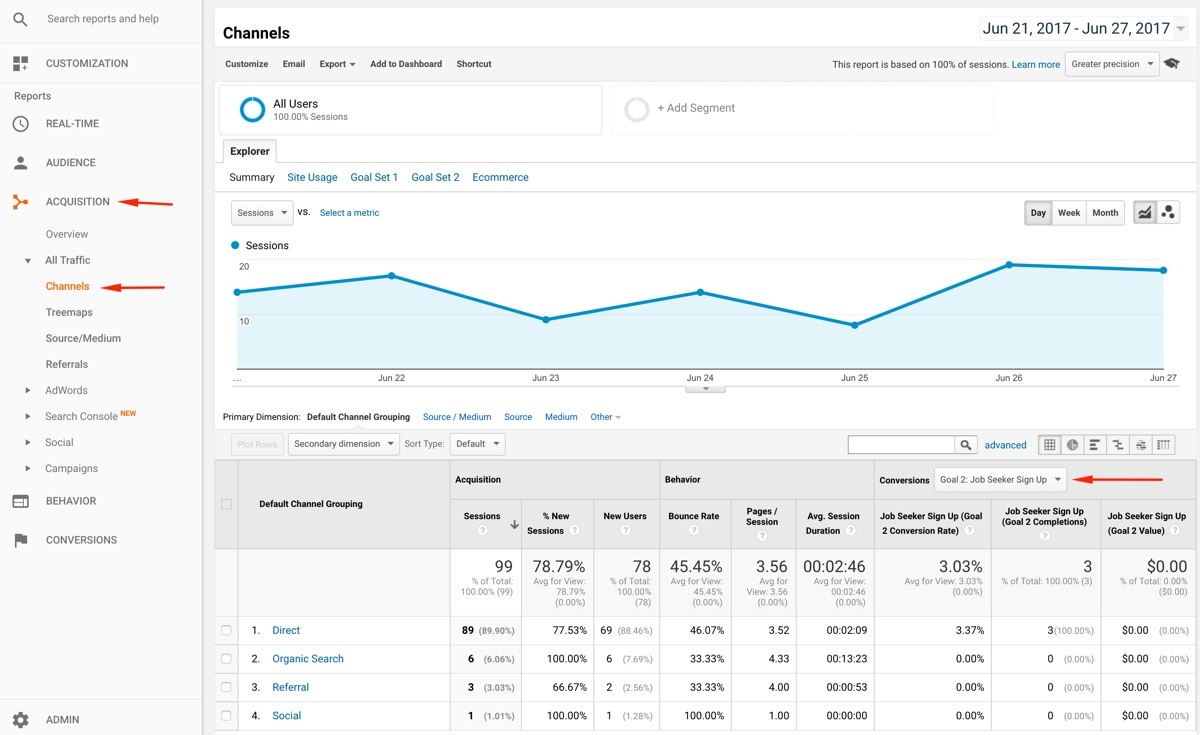Click the All Users segment circle icon
1200x735 pixels.
(252, 109)
